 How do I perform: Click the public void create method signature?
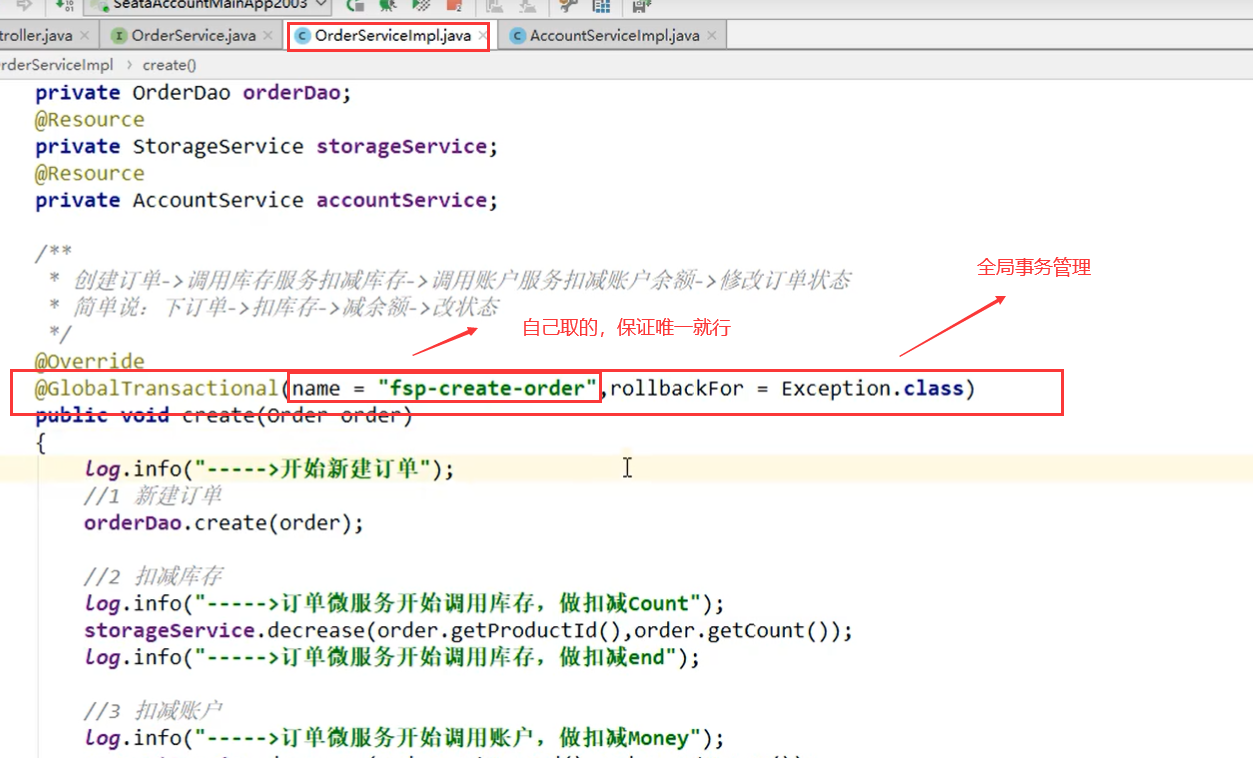224,416
